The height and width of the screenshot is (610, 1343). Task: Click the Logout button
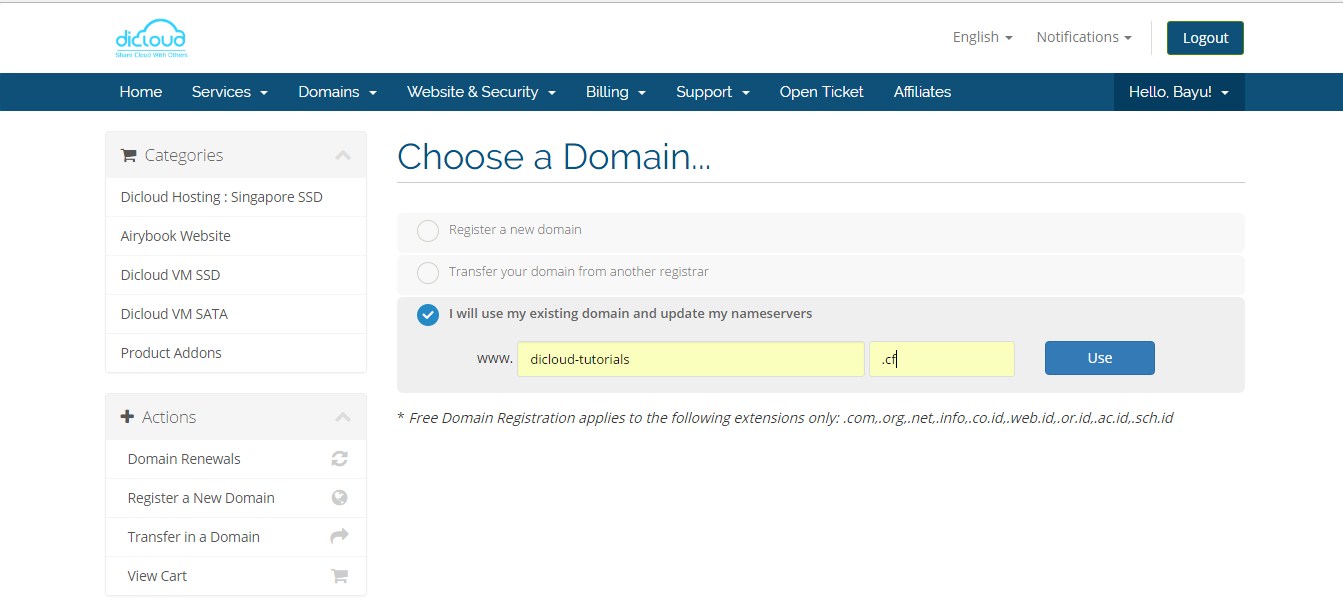[x=1205, y=38]
